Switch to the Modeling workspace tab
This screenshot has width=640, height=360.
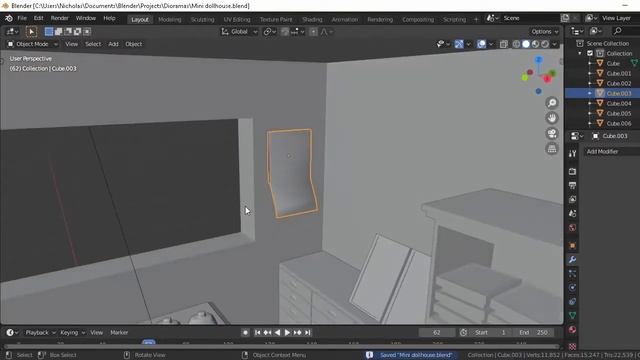(169, 19)
